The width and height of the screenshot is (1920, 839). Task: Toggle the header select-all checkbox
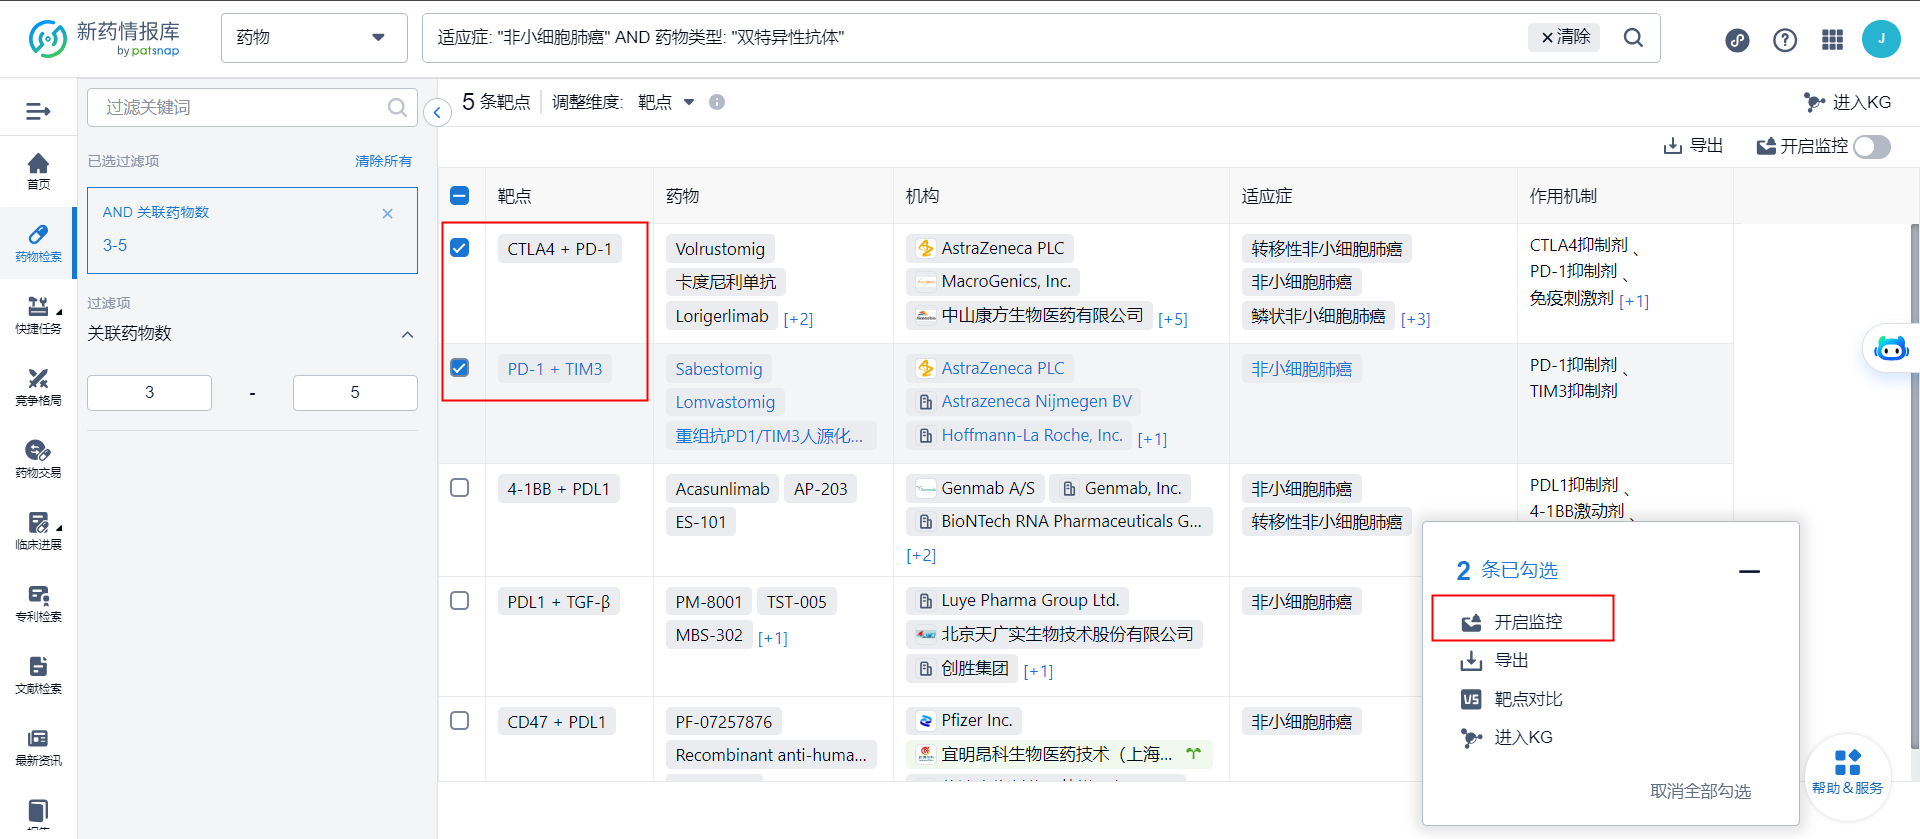pos(460,196)
